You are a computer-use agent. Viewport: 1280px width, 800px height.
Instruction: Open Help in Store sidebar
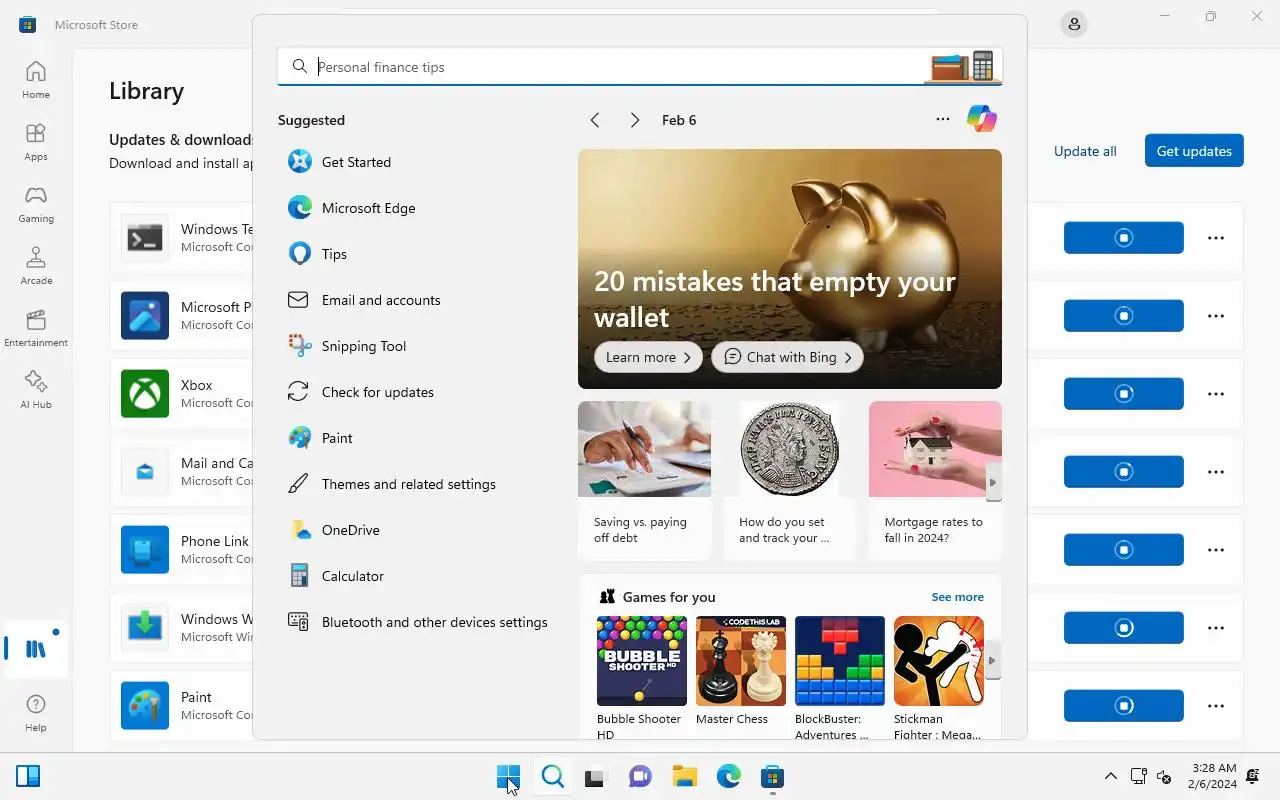click(36, 713)
